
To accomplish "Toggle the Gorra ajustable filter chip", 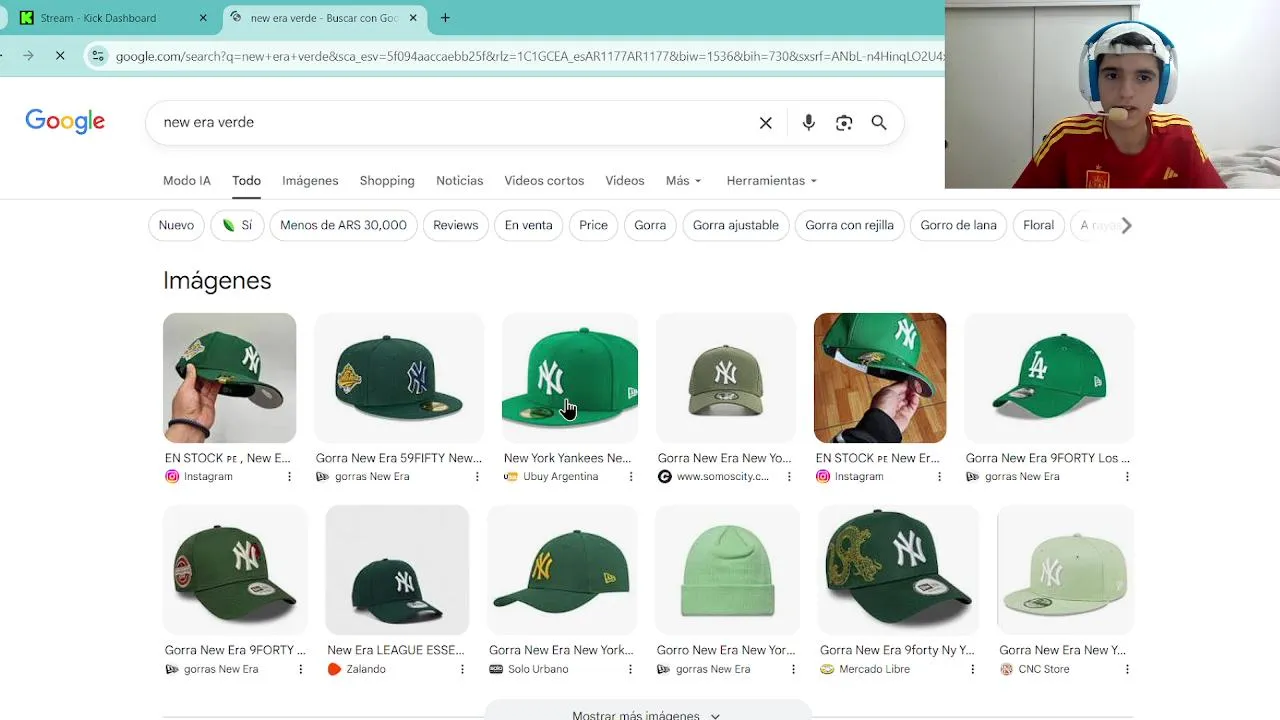I will point(735,225).
